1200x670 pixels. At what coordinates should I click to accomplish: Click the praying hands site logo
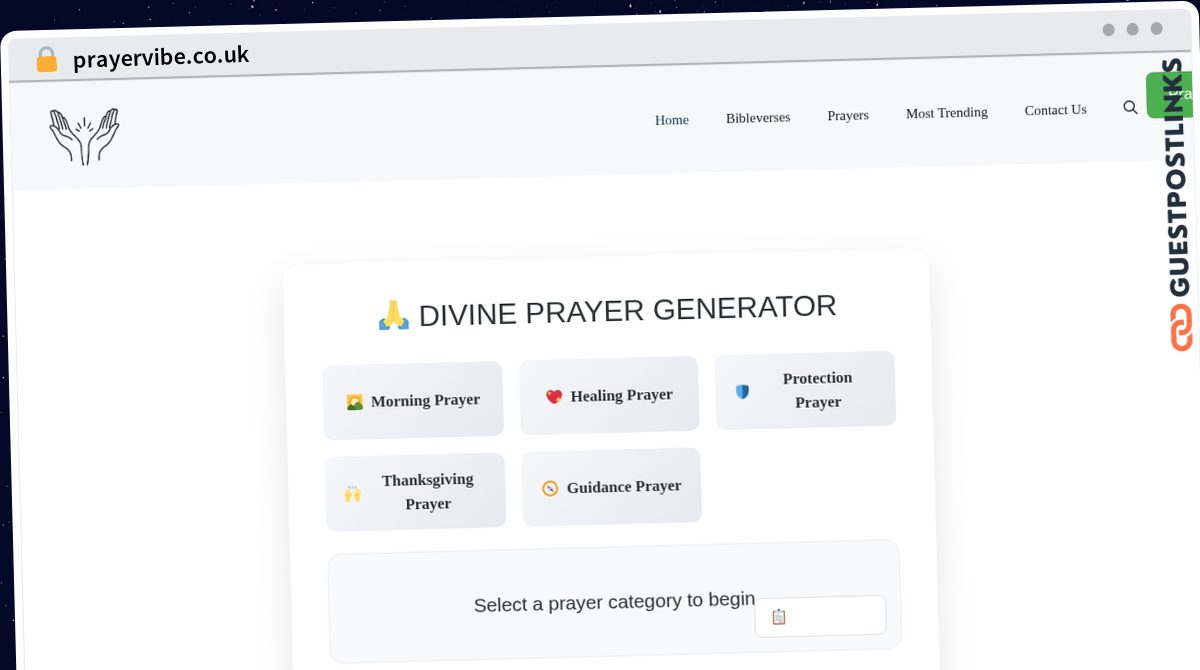tap(84, 136)
